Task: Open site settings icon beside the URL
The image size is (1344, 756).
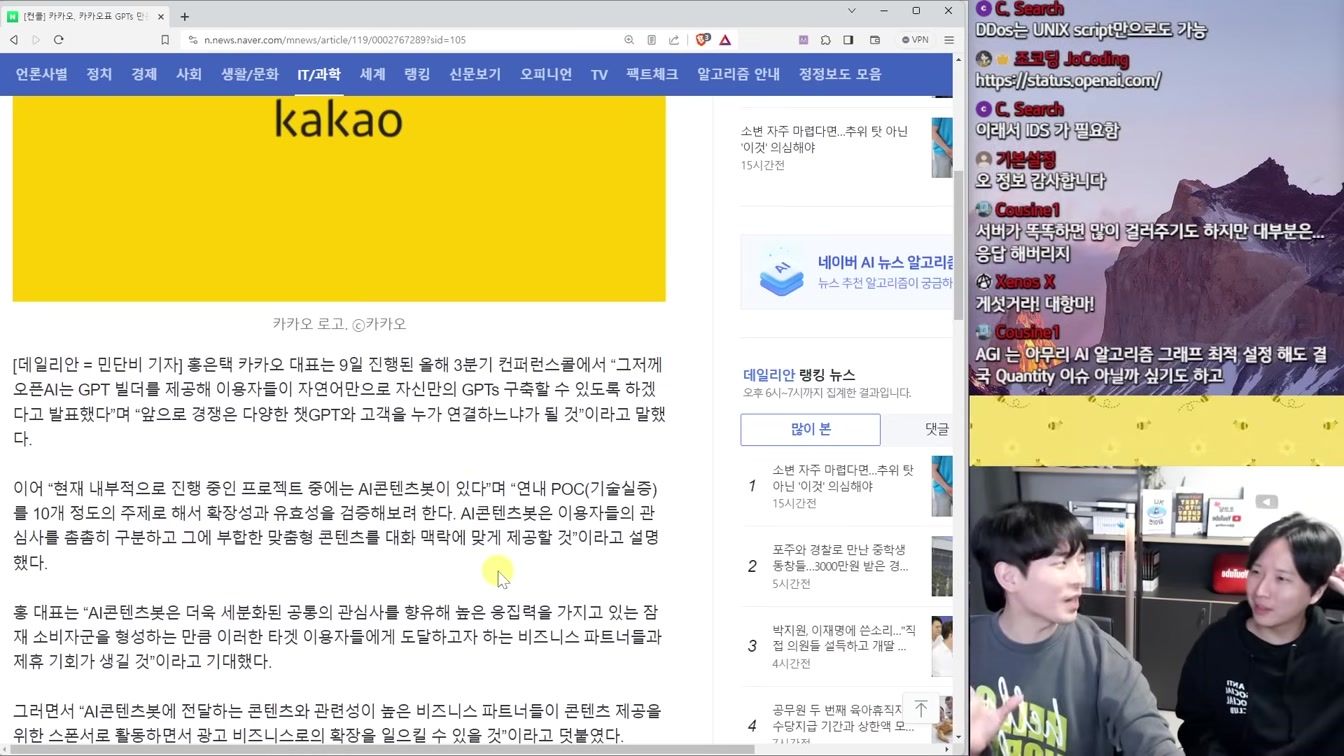Action: pyautogui.click(x=192, y=40)
